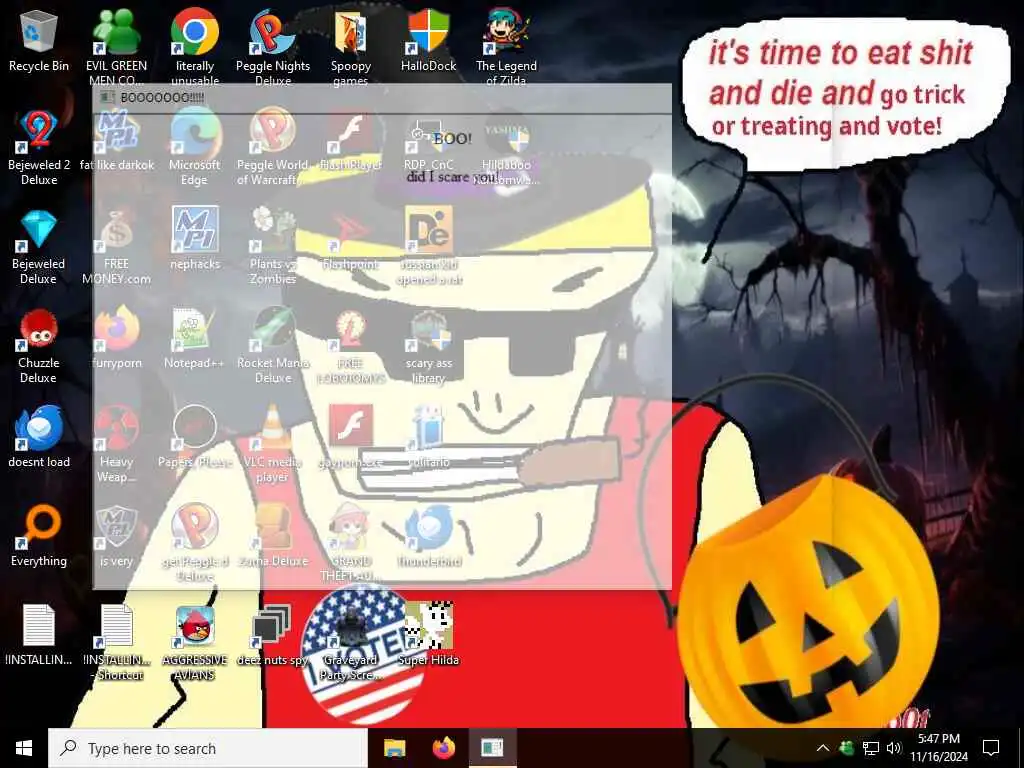Image resolution: width=1024 pixels, height=768 pixels.
Task: Click the Type here to search box
Action: (208, 748)
